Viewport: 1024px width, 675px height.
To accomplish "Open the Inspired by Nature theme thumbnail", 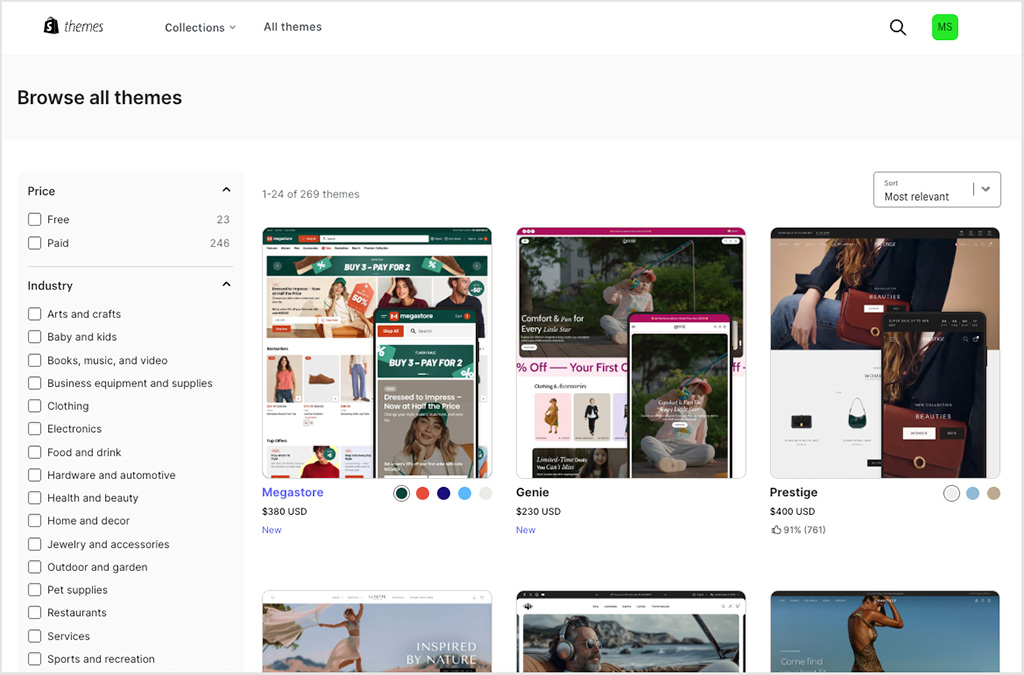I will point(377,632).
